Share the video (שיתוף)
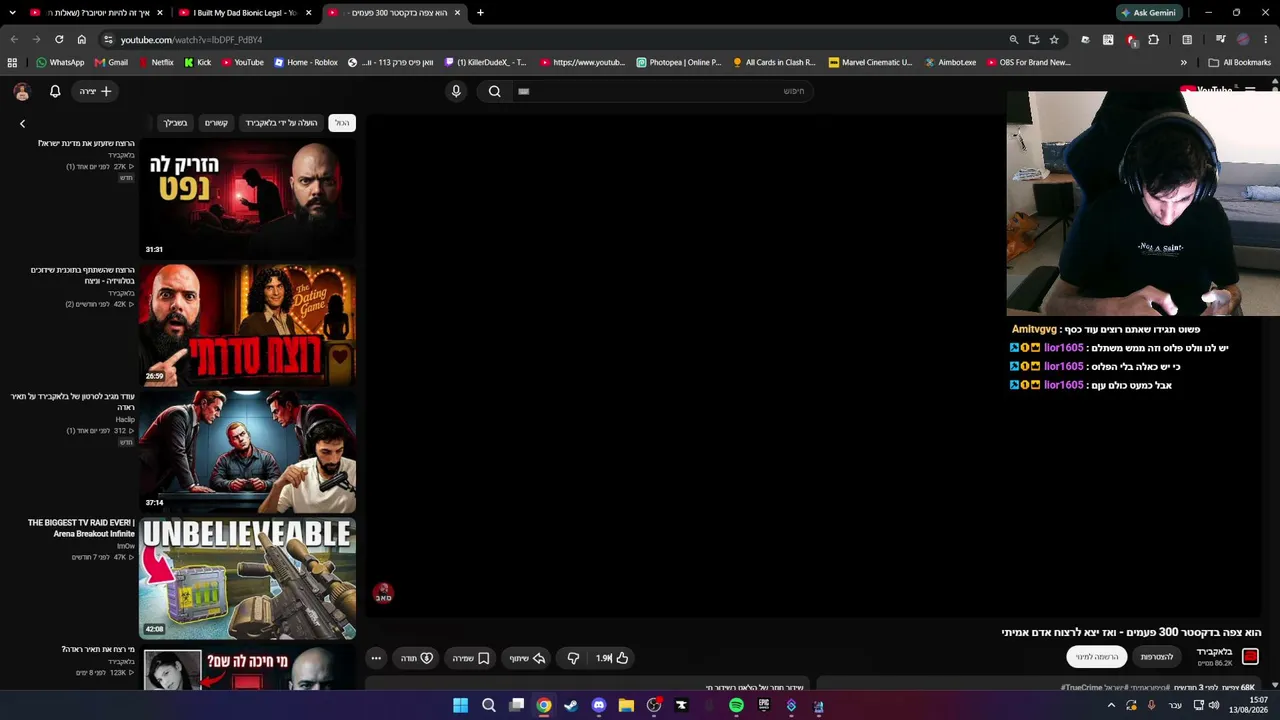The image size is (1280, 720). point(527,658)
